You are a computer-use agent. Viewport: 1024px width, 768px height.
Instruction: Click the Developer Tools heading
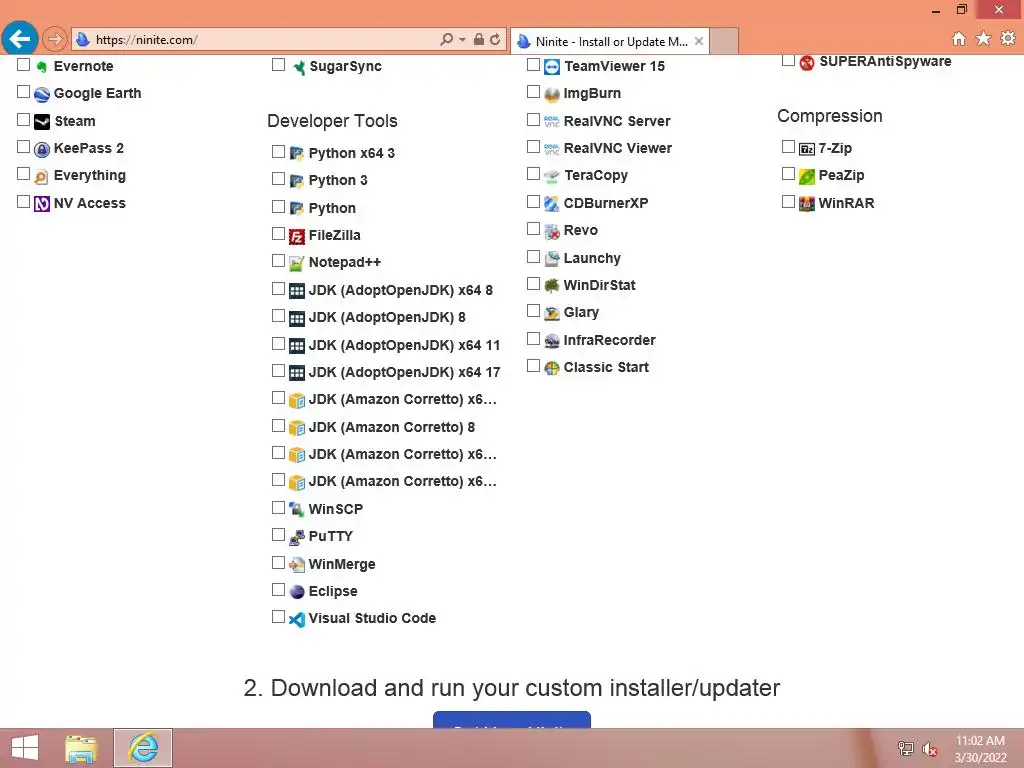point(332,121)
